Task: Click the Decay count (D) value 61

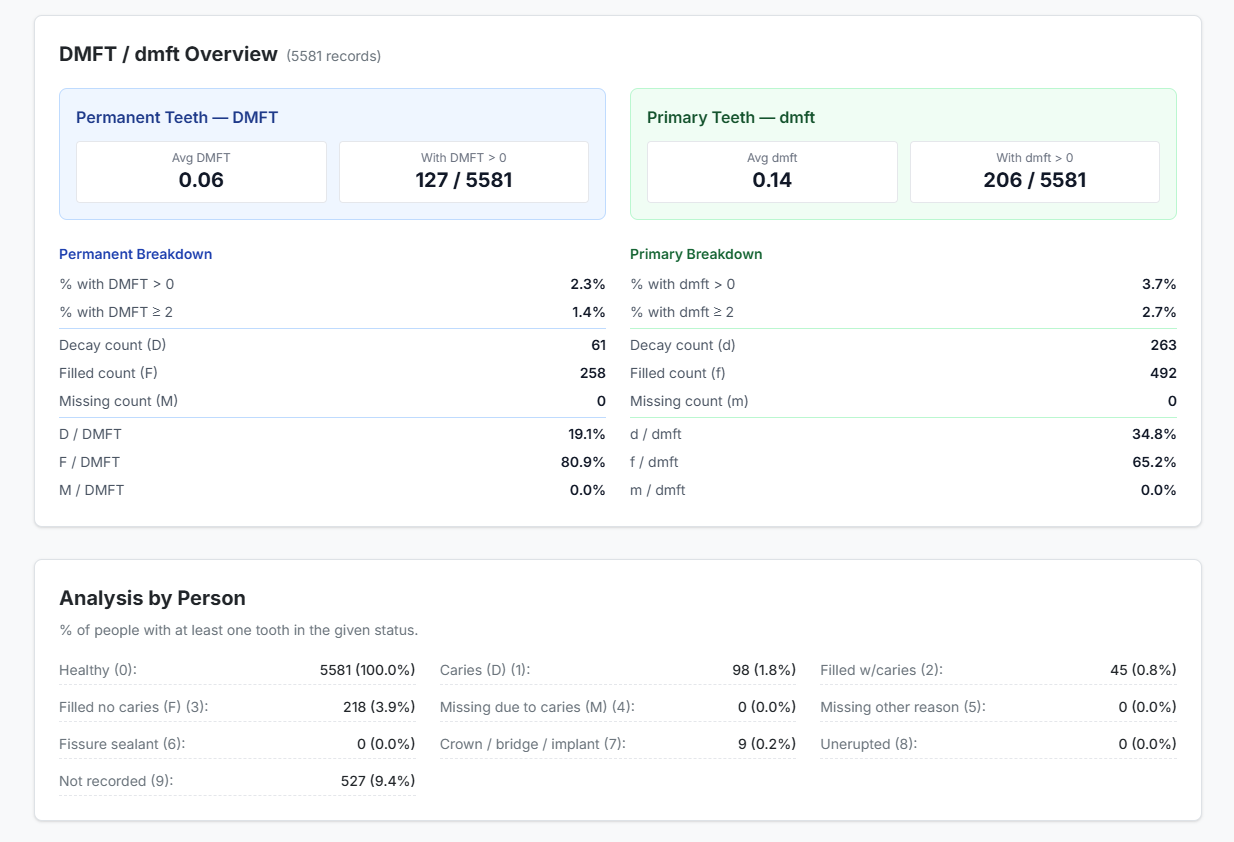Action: pyautogui.click(x=598, y=345)
